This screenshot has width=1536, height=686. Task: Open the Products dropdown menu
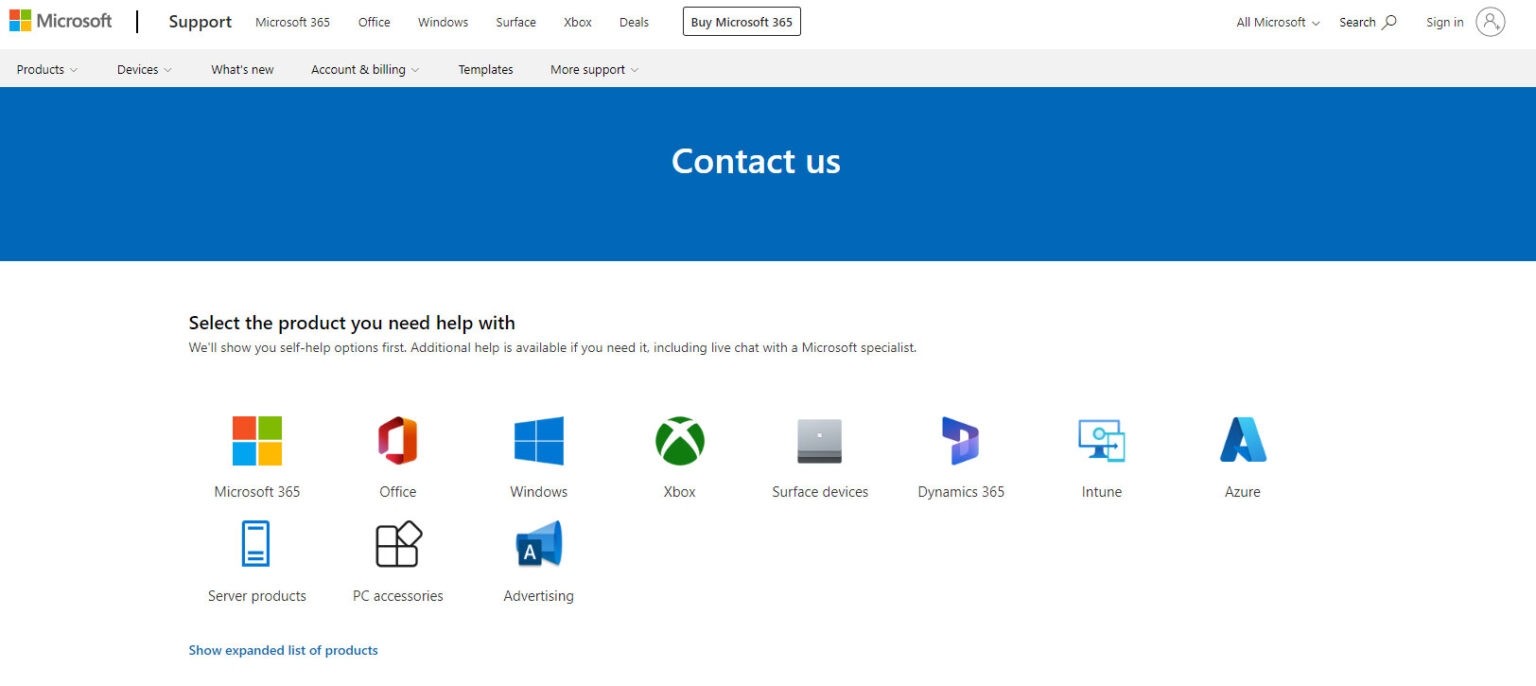coord(46,69)
